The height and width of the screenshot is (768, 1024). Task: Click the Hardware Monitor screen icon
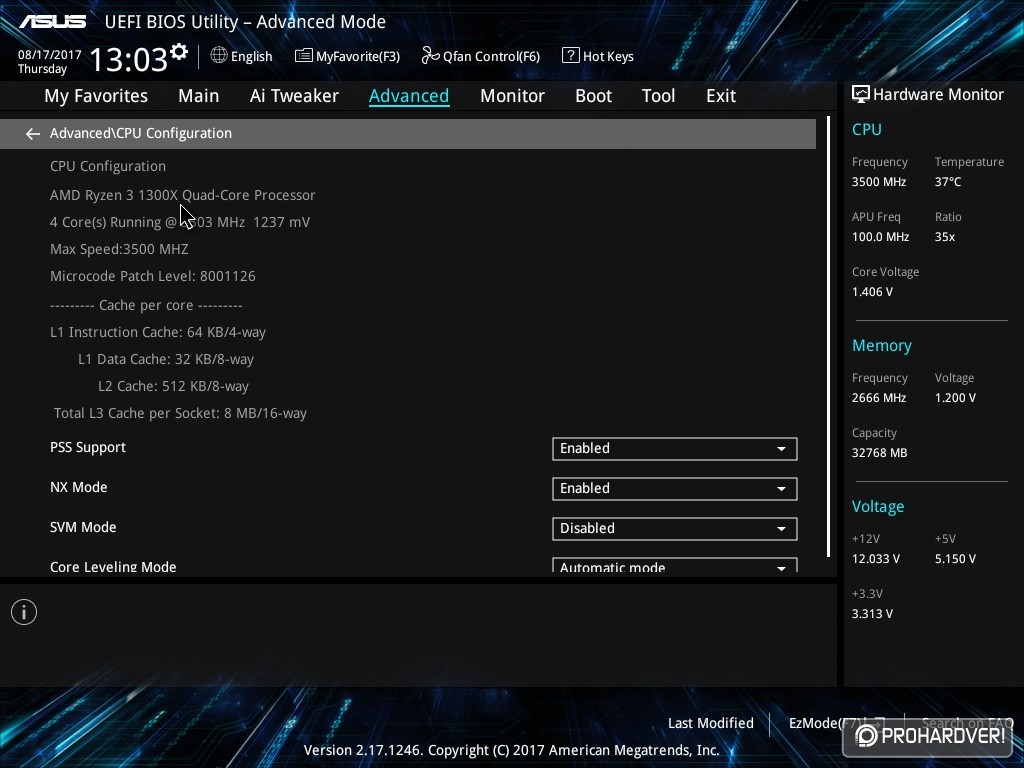point(860,94)
